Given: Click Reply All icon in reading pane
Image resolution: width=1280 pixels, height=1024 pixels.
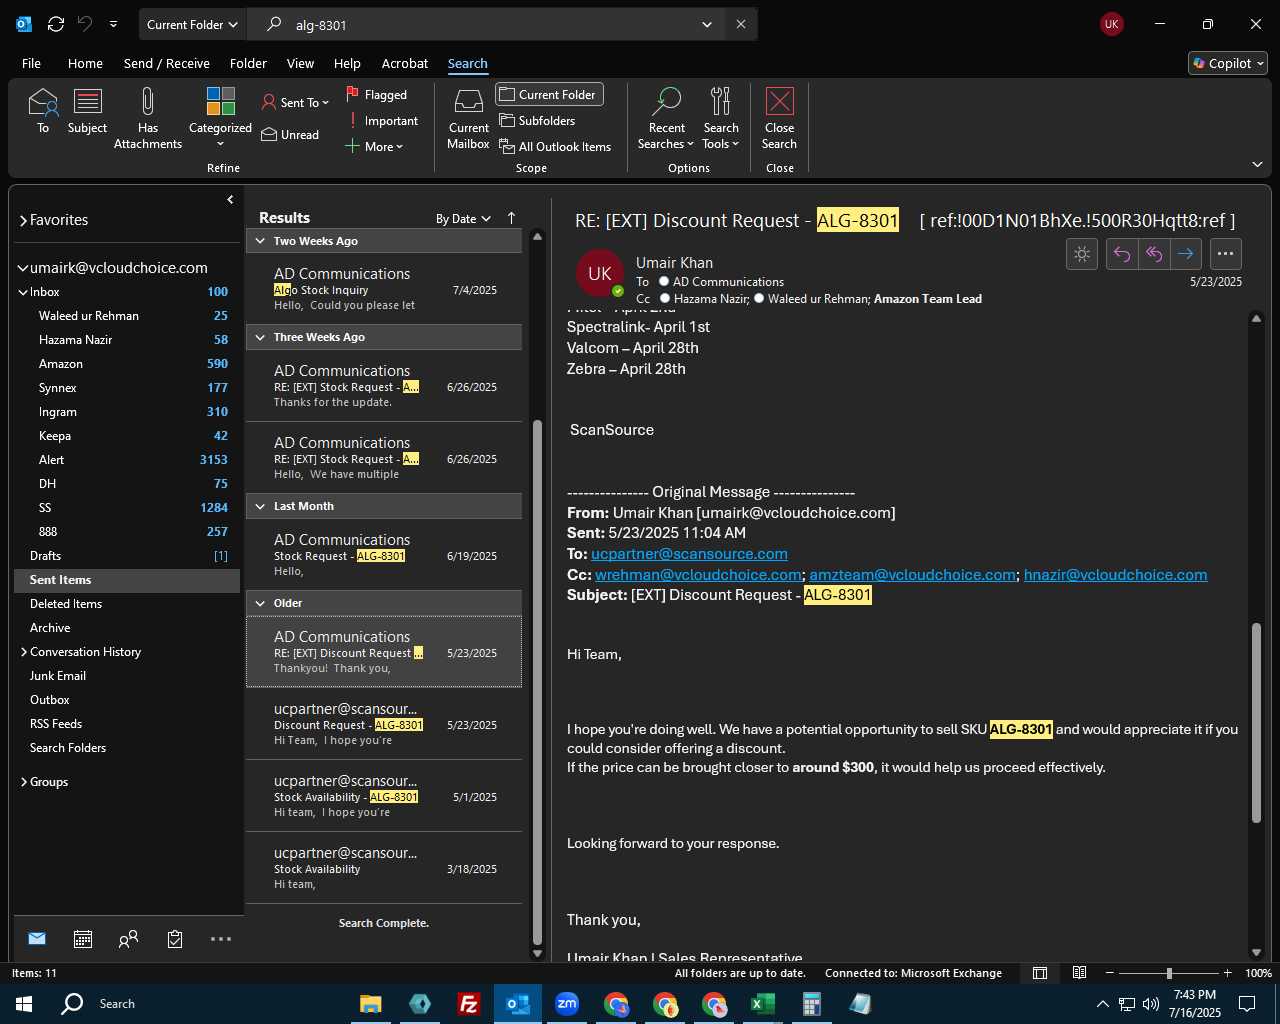Looking at the screenshot, I should (1154, 254).
